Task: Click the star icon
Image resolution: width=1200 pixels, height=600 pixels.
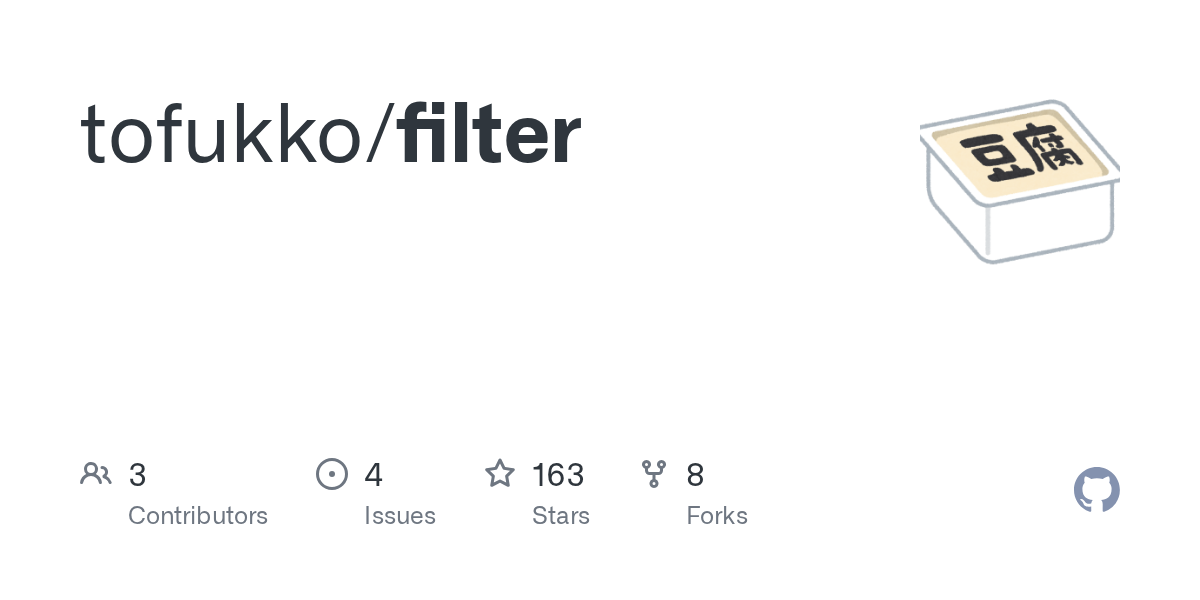Action: point(500,474)
